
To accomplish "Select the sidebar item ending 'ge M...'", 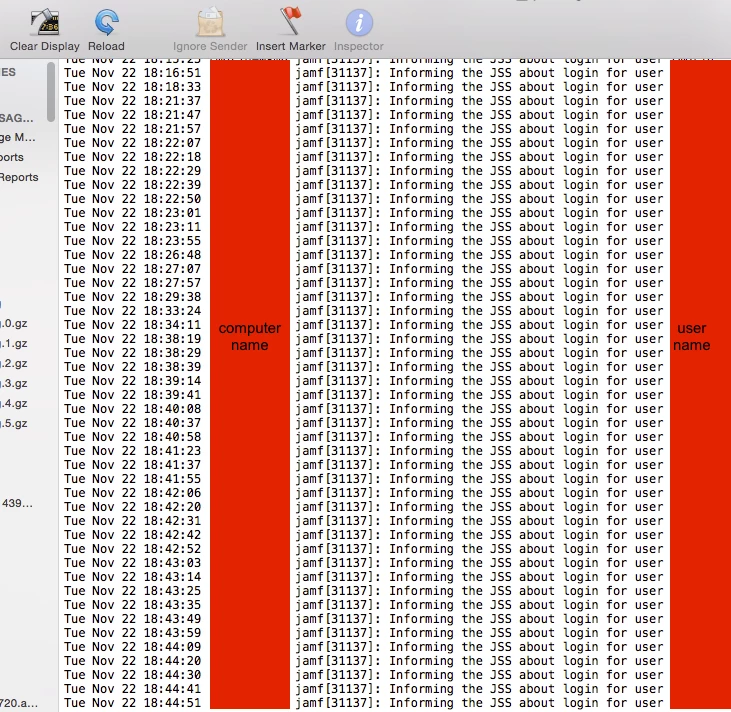I will click(x=18, y=138).
